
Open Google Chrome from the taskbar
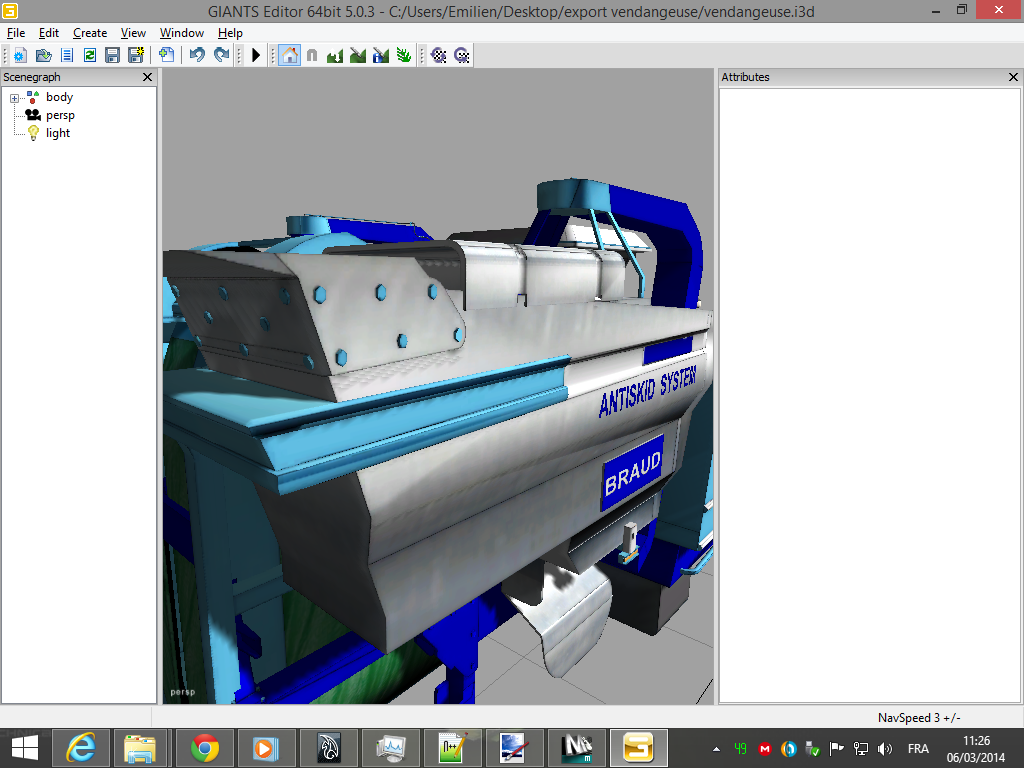(x=204, y=748)
